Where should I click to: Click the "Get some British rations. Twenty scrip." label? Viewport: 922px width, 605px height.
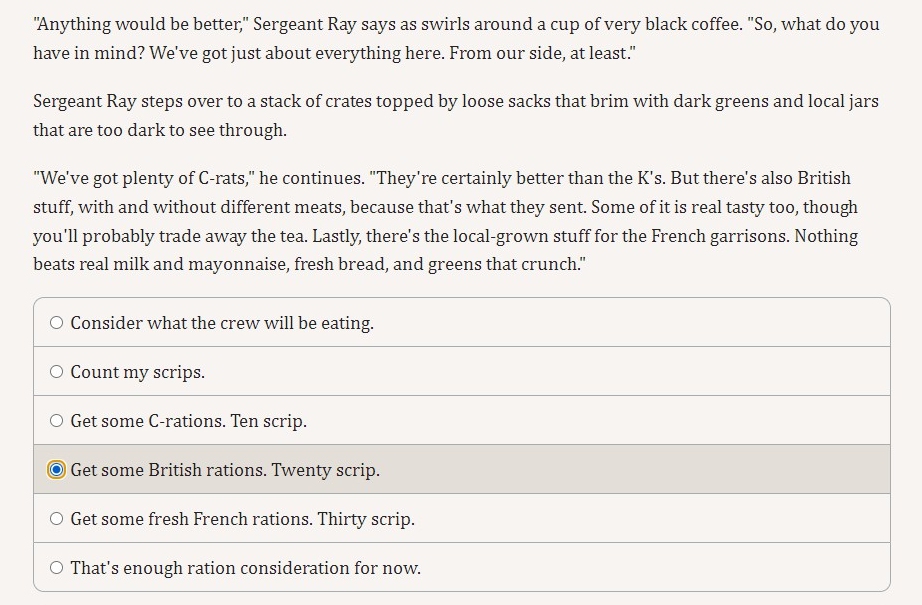coord(225,470)
